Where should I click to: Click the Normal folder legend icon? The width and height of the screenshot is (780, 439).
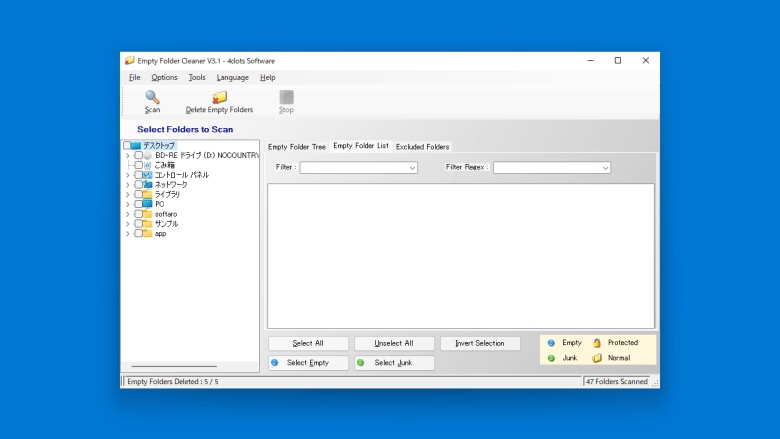point(597,358)
